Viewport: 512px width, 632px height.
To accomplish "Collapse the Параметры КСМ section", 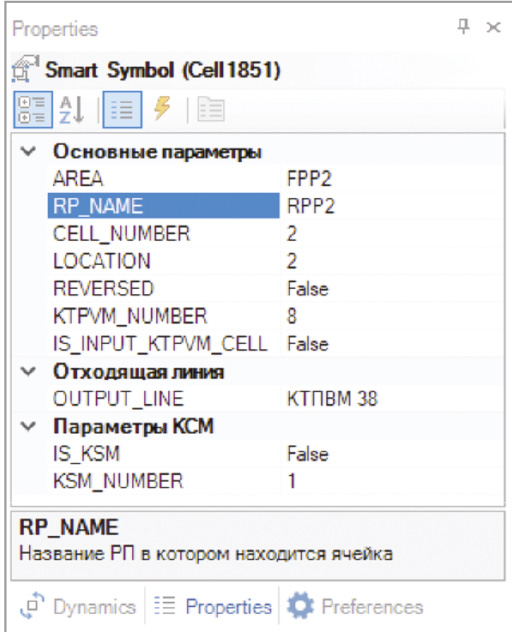I will tap(29, 426).
